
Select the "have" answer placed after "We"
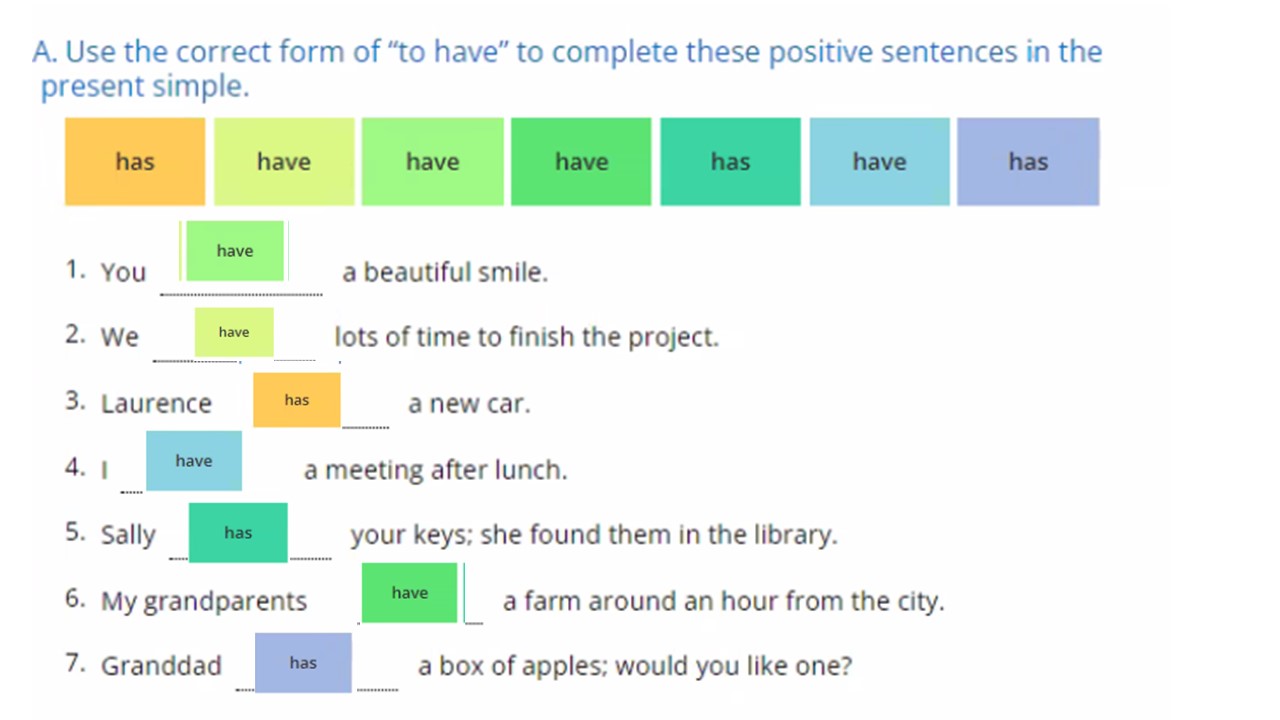(234, 332)
